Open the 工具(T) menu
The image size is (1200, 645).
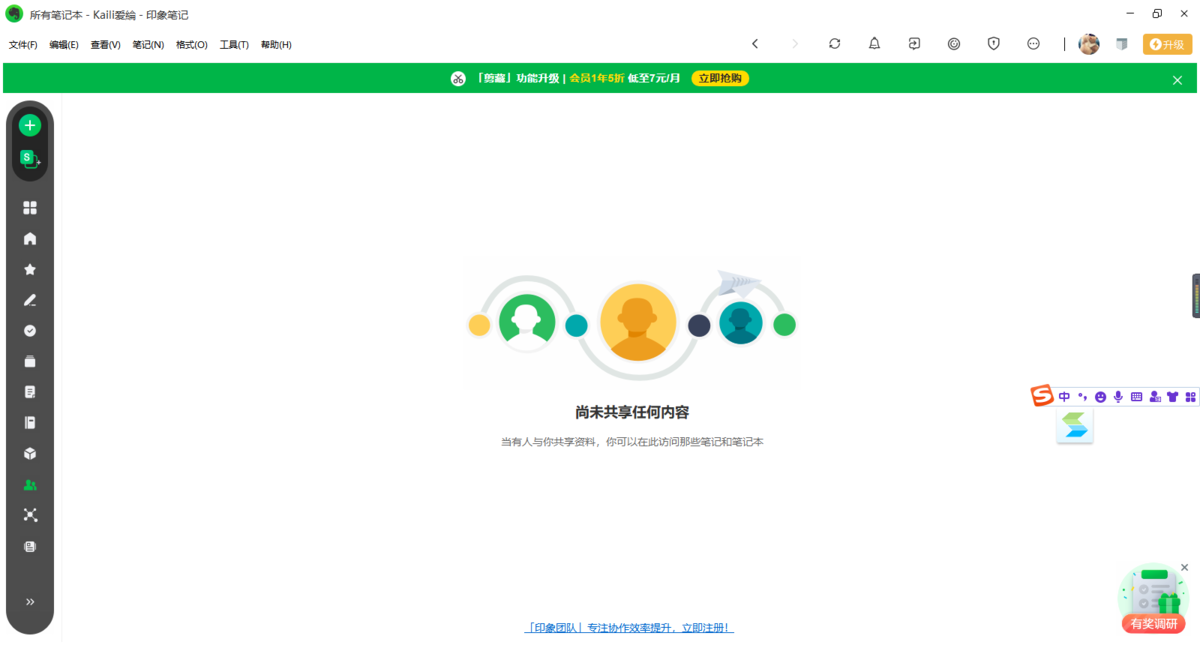click(233, 44)
